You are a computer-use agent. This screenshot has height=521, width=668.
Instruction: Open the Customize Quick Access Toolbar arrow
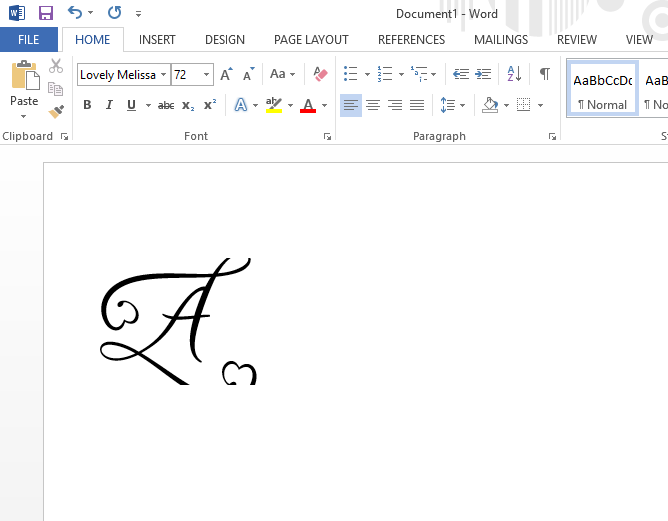138,14
